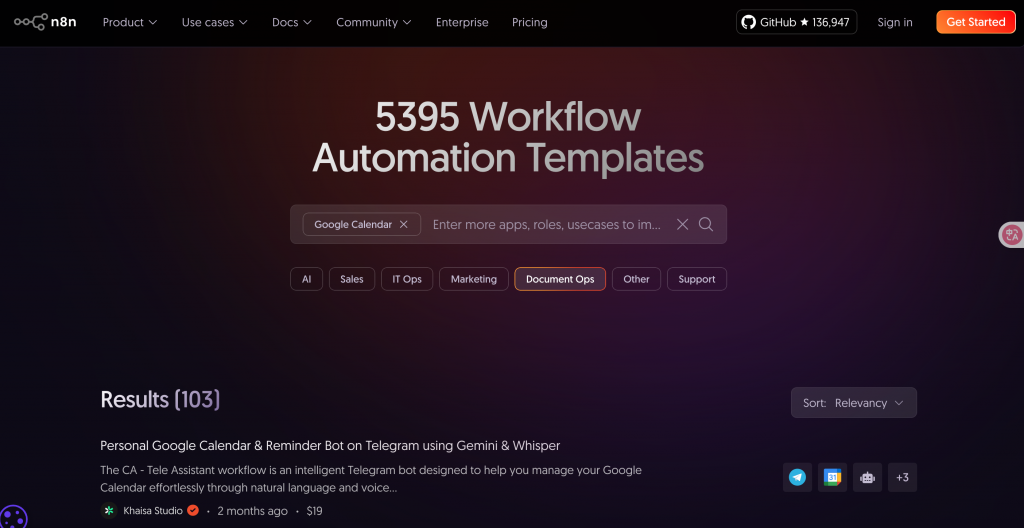
Task: Open the Khaisa Studio creator profile
Action: (x=153, y=510)
